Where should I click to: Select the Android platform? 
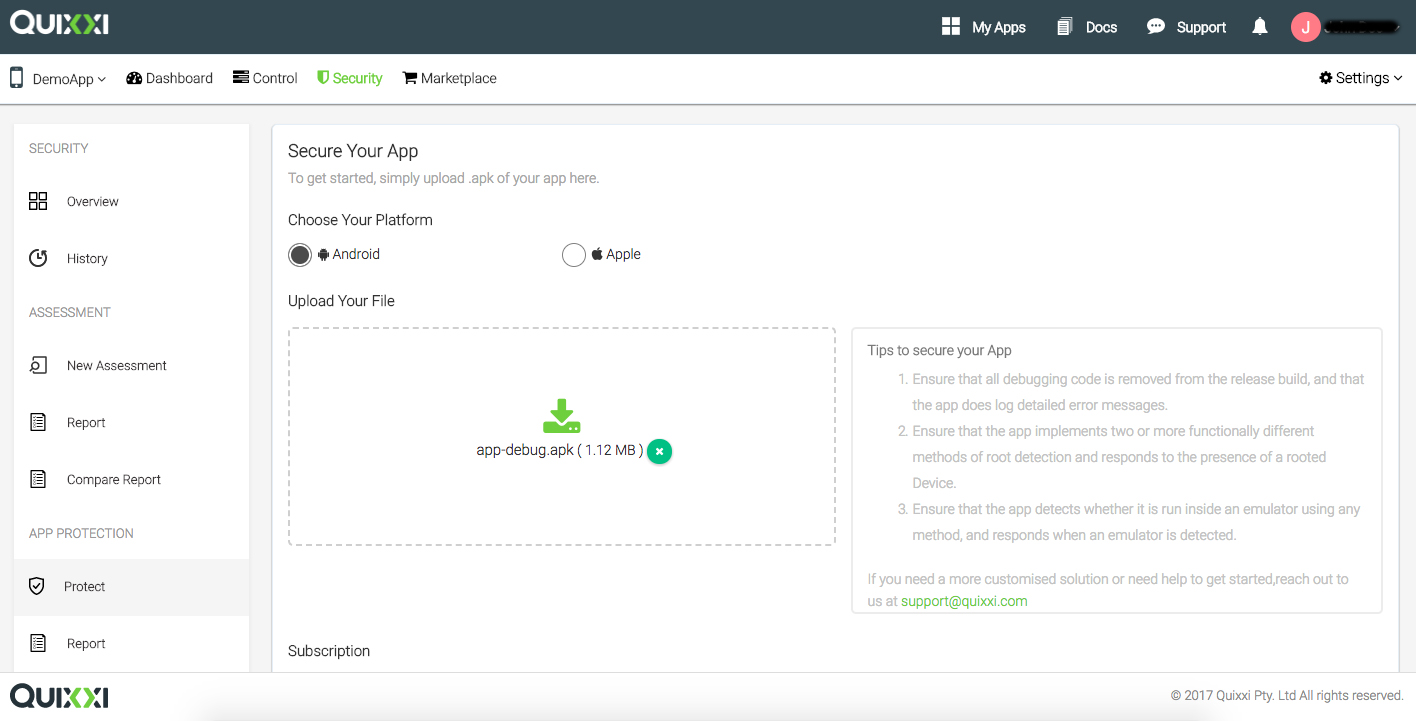point(299,254)
